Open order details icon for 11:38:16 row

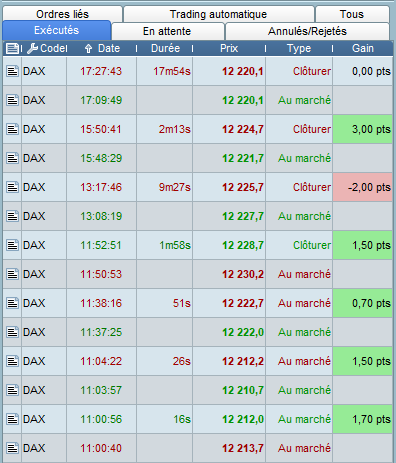click(x=12, y=303)
